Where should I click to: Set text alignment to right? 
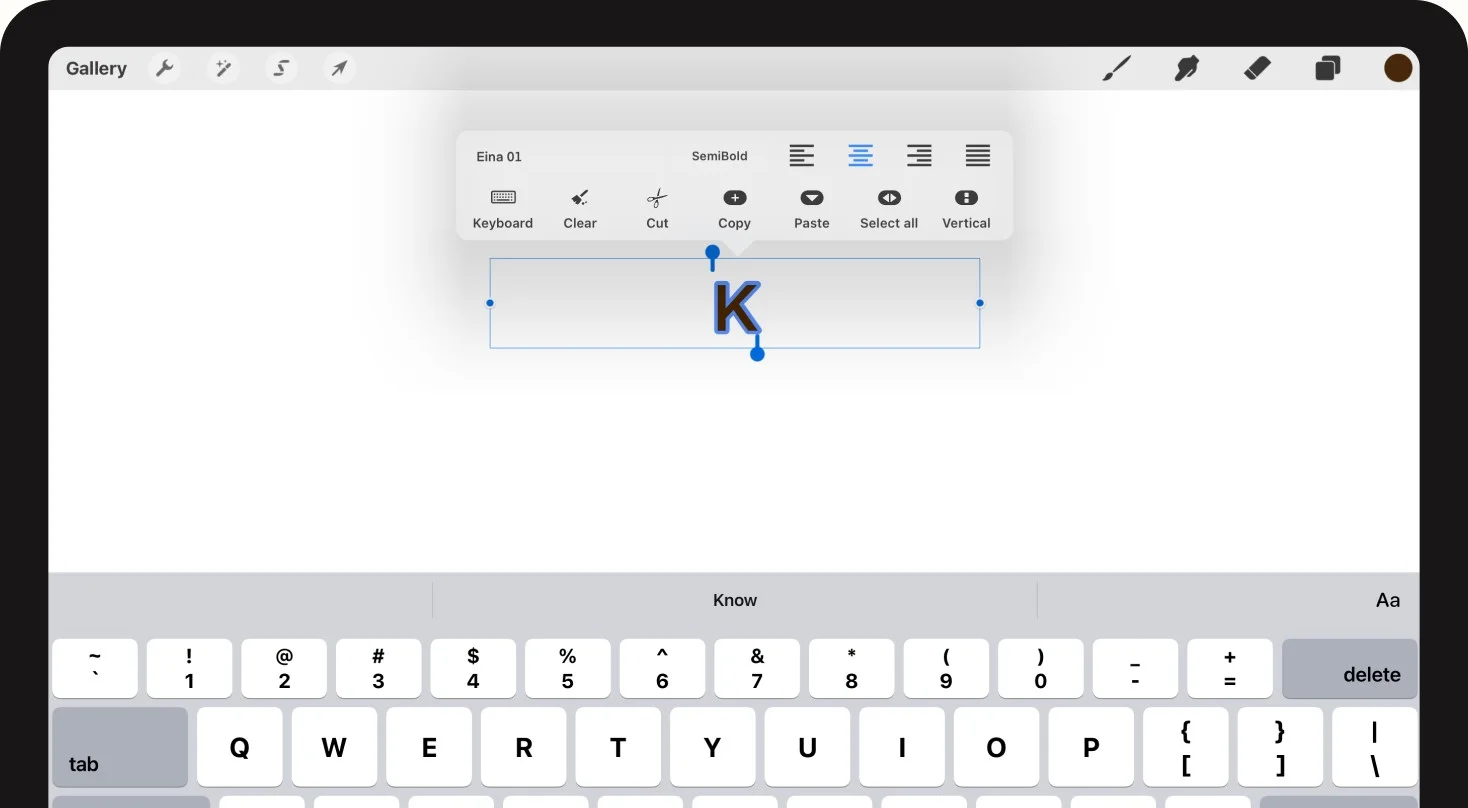(919, 156)
